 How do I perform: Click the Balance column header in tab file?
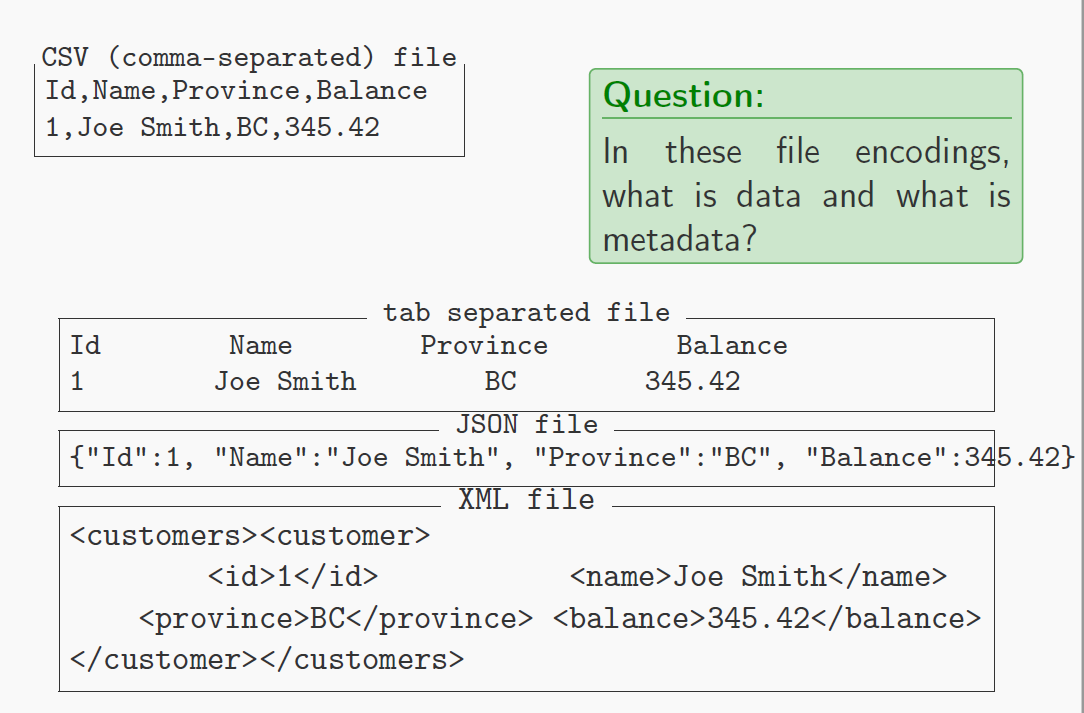(732, 345)
